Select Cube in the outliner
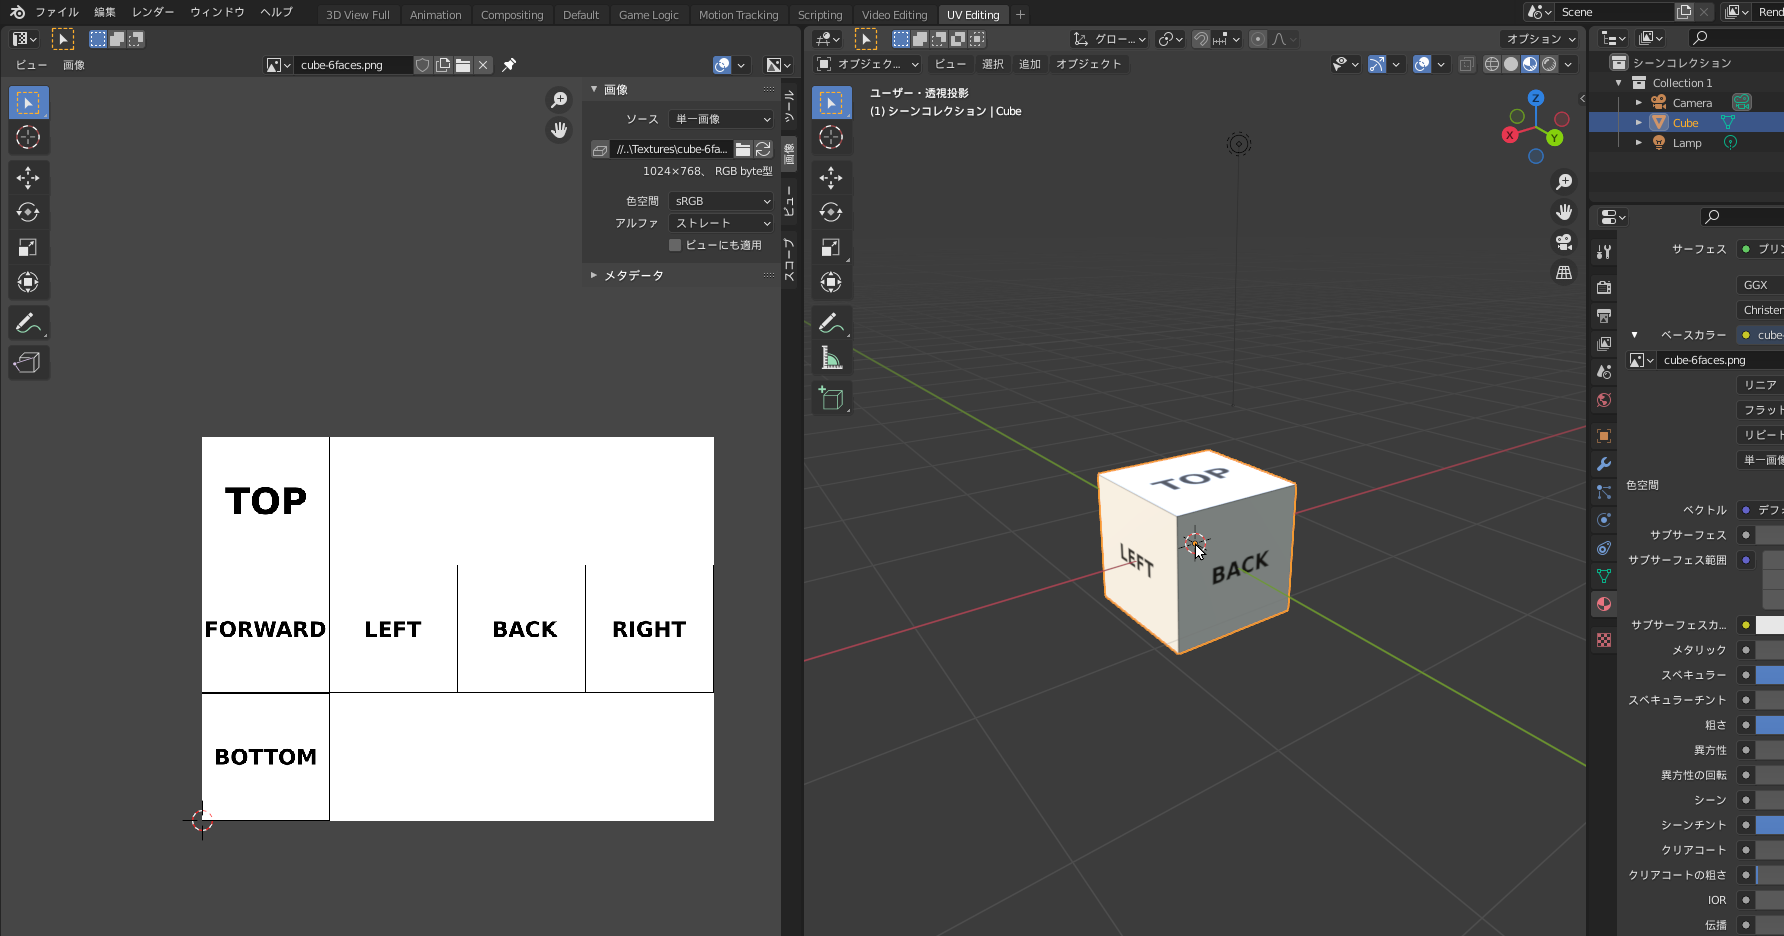 1685,123
